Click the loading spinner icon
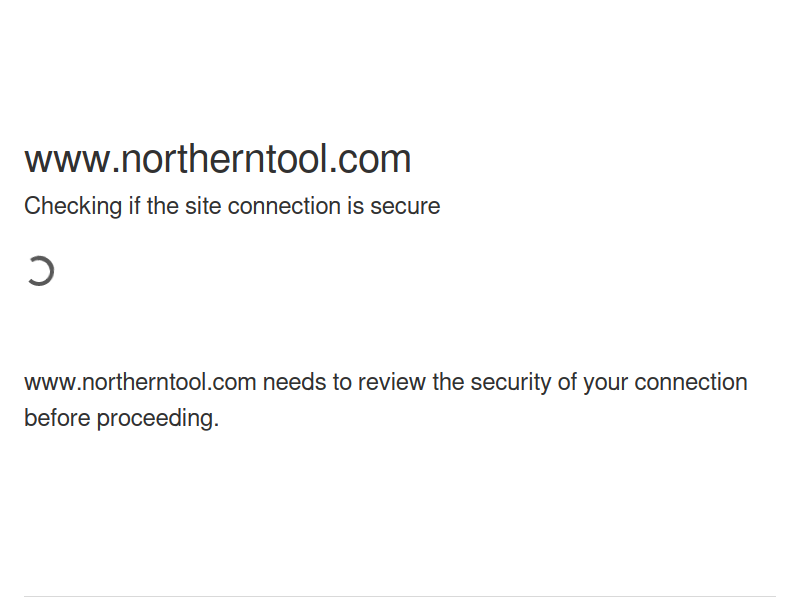The image size is (800, 600). coord(40,271)
